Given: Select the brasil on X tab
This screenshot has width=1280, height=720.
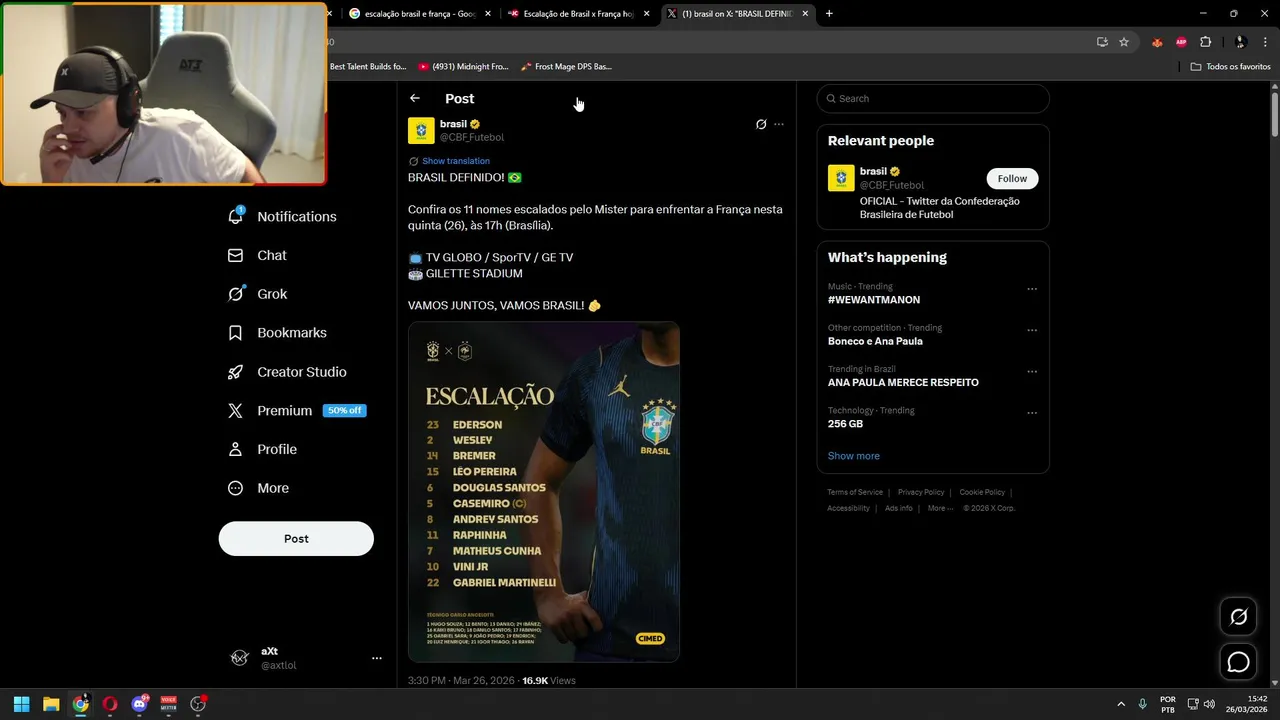Looking at the screenshot, I should 738,14.
